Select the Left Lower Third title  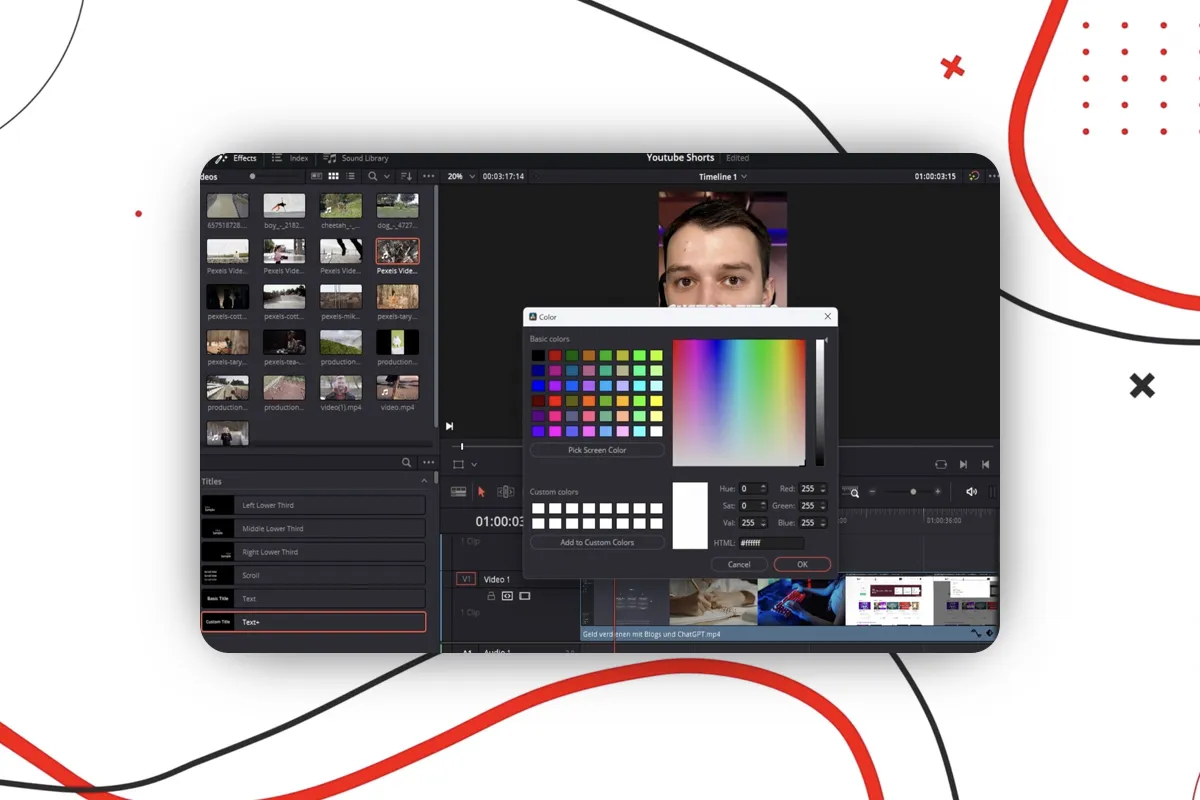point(314,505)
